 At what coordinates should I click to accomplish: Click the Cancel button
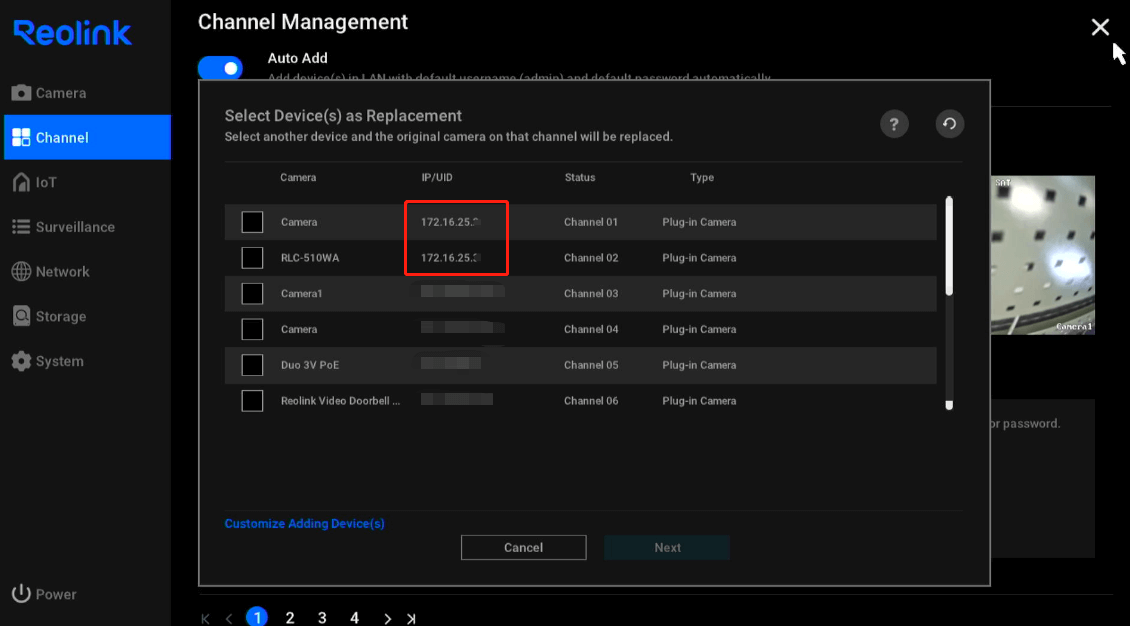523,547
